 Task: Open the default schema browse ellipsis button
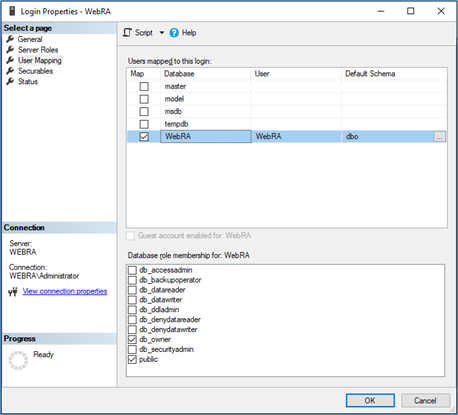click(439, 137)
